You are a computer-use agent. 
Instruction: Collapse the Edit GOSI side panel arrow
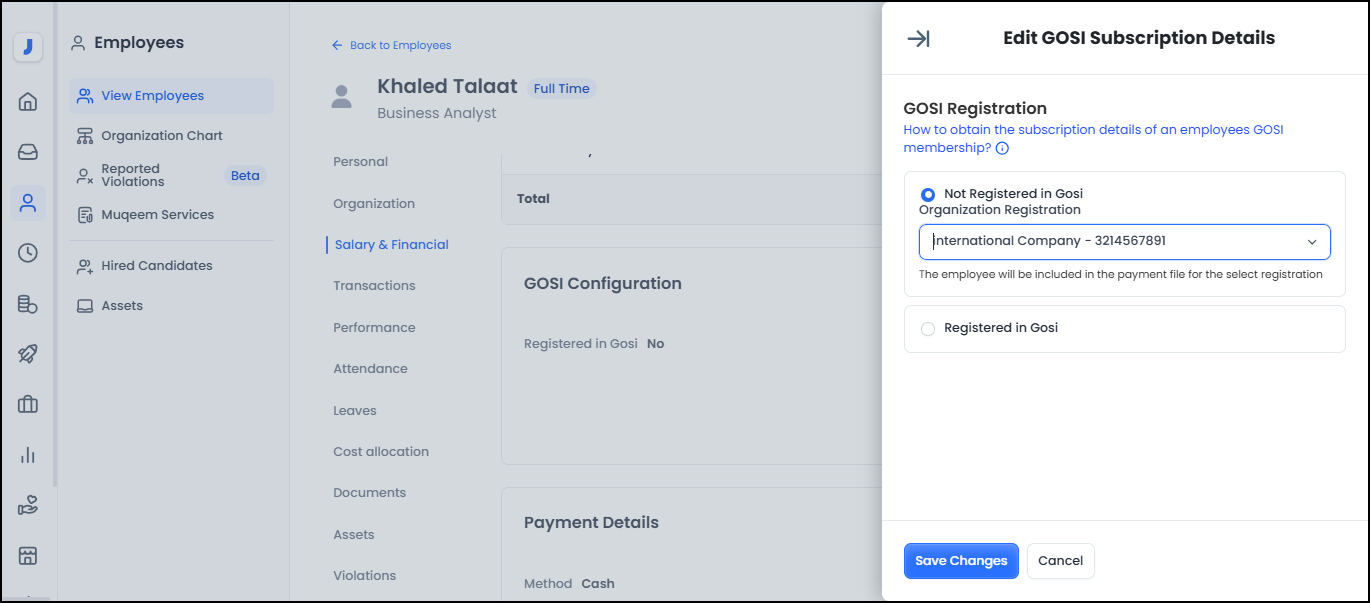[x=918, y=38]
